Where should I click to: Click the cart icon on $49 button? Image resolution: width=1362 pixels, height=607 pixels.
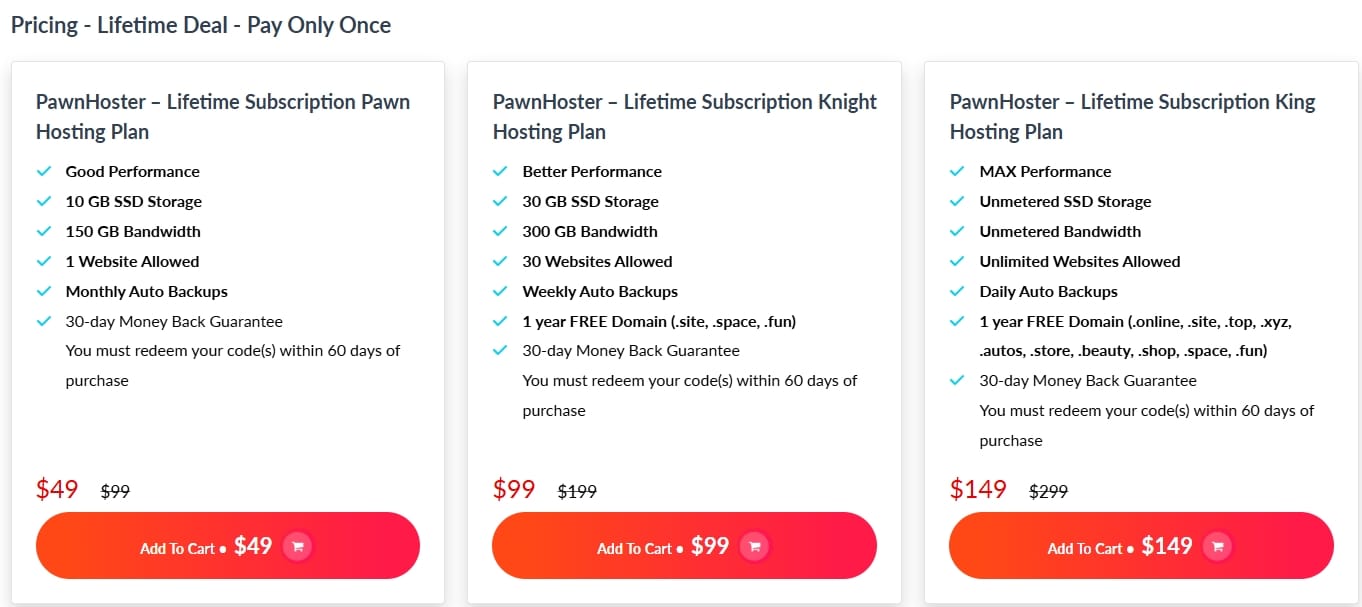[x=298, y=546]
